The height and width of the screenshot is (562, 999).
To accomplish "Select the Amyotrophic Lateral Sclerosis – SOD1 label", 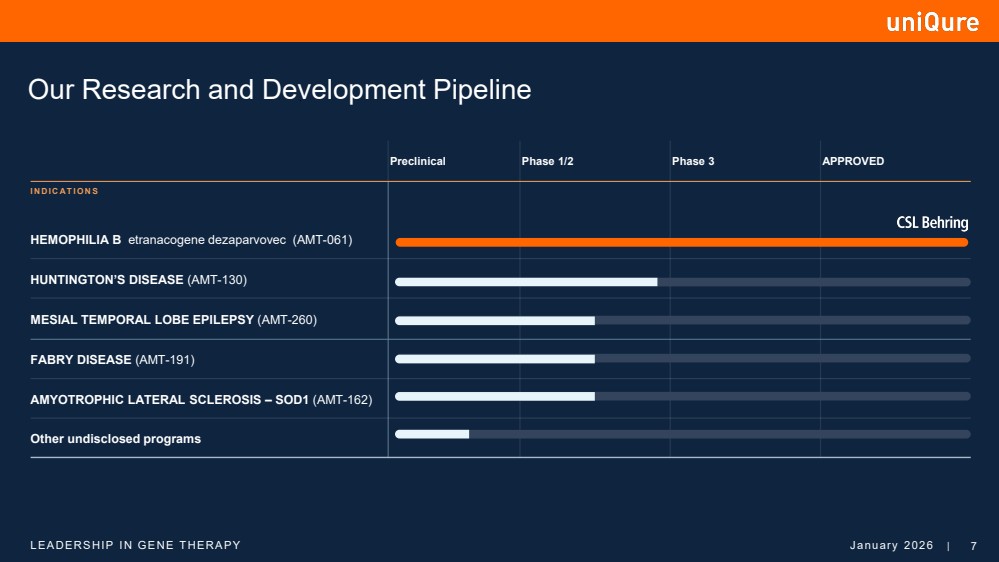I will 201,400.
